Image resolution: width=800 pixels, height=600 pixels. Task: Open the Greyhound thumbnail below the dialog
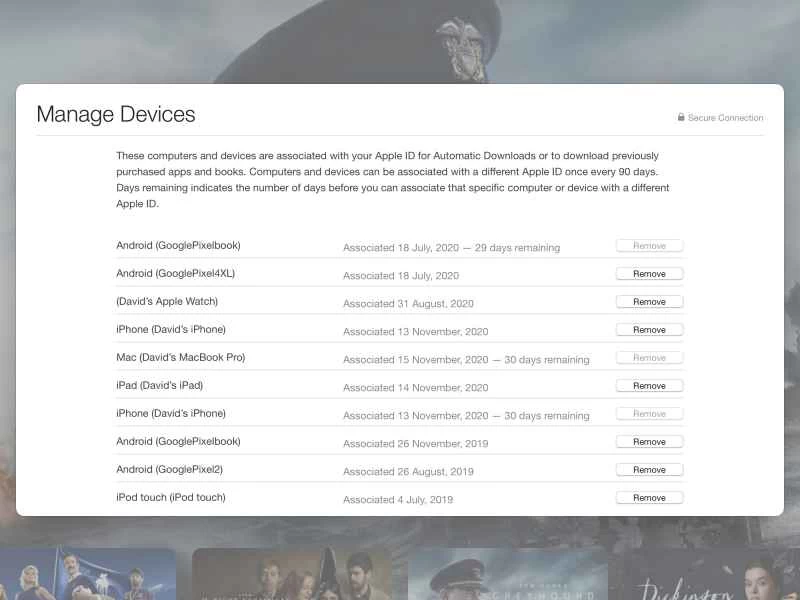click(507, 575)
